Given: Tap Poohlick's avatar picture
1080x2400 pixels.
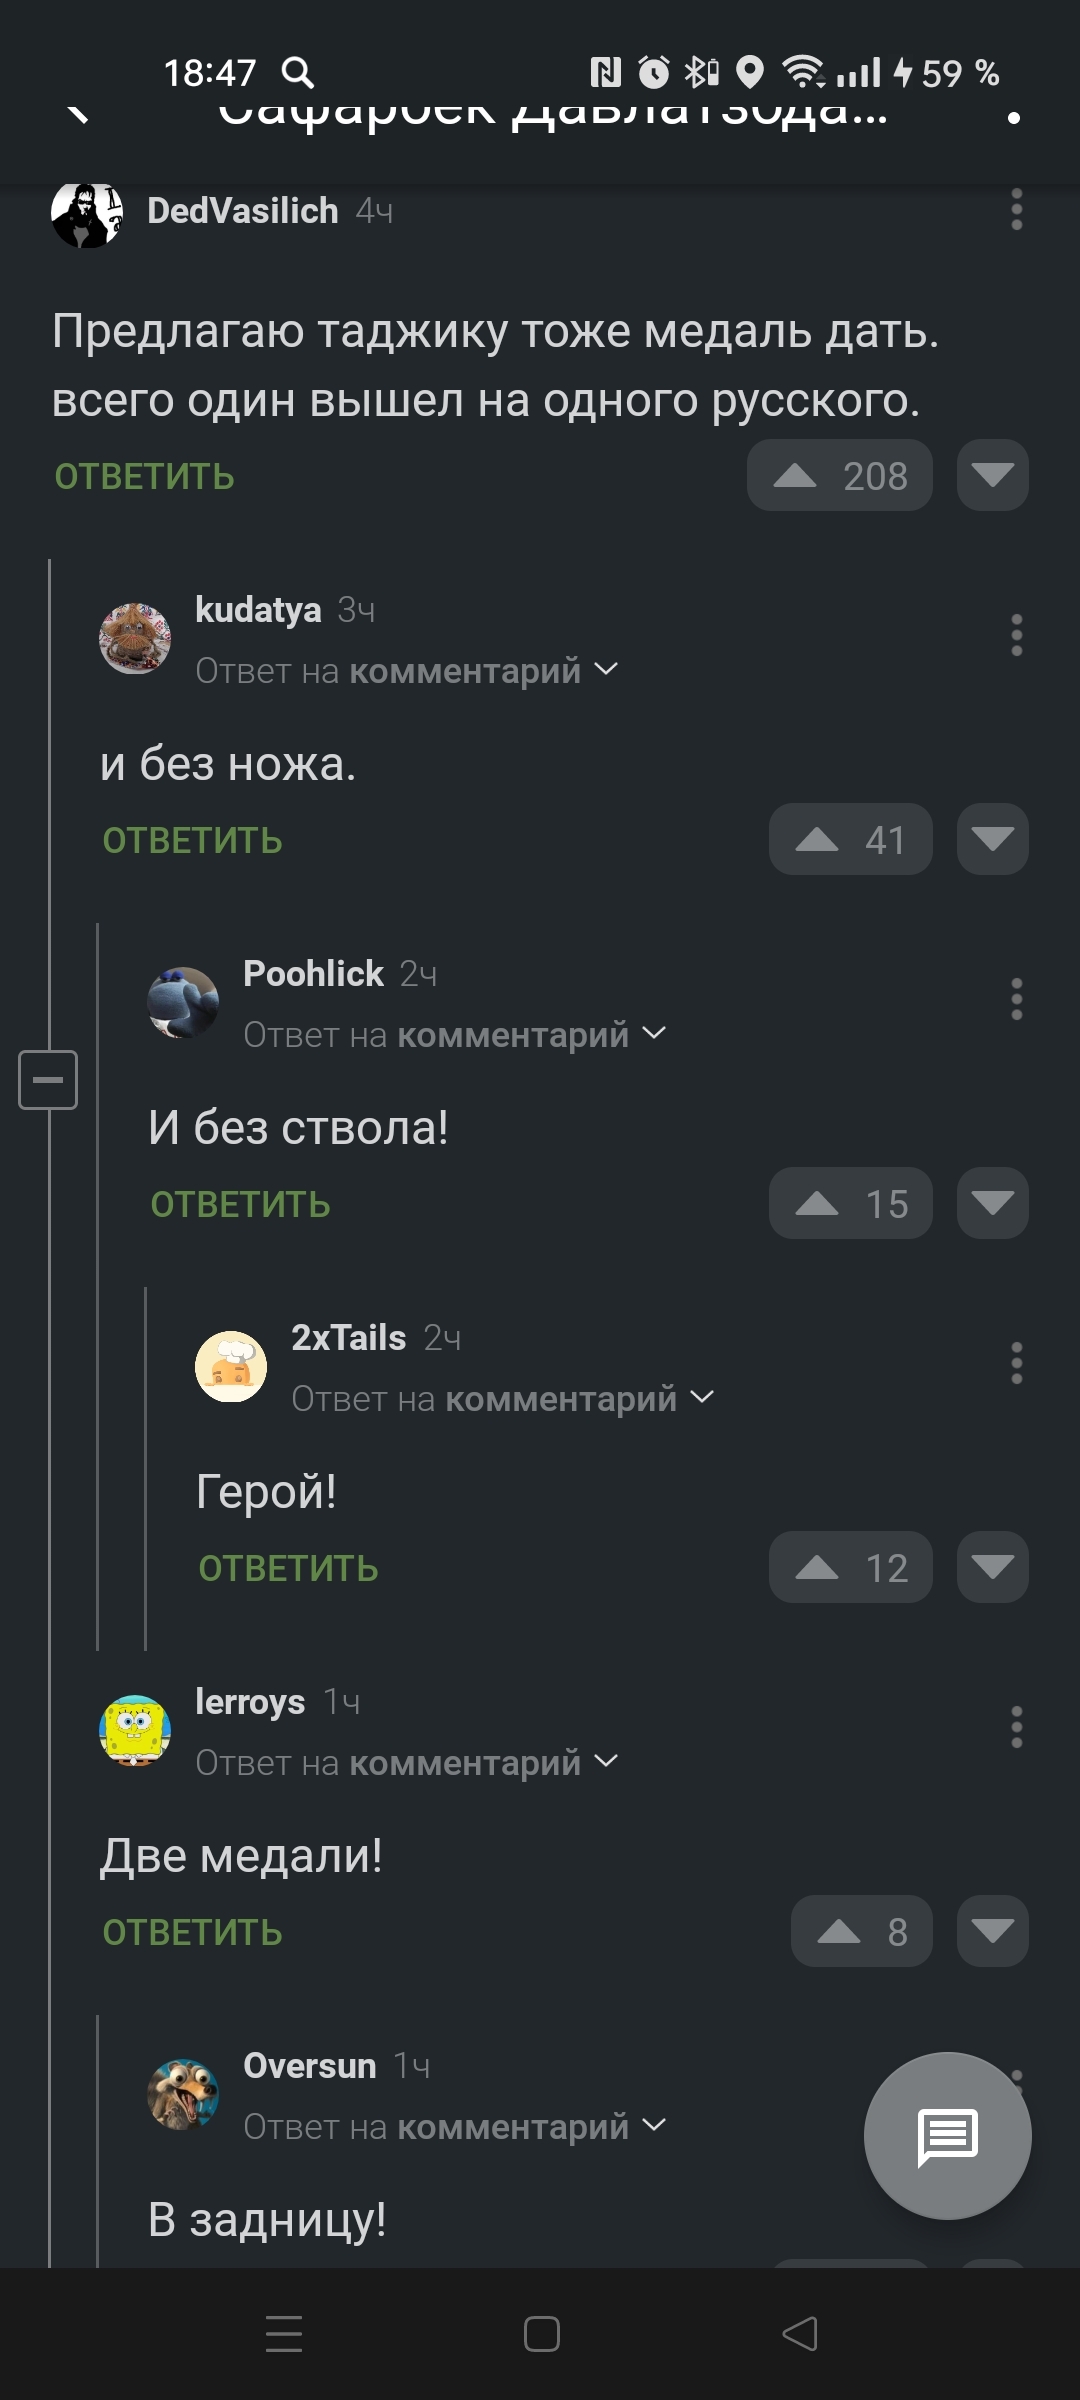Looking at the screenshot, I should 183,1002.
